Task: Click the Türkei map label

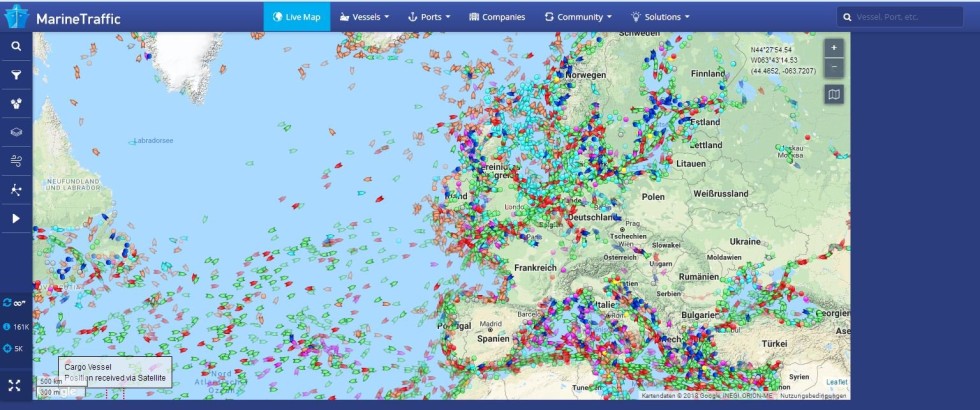Action: click(x=774, y=343)
